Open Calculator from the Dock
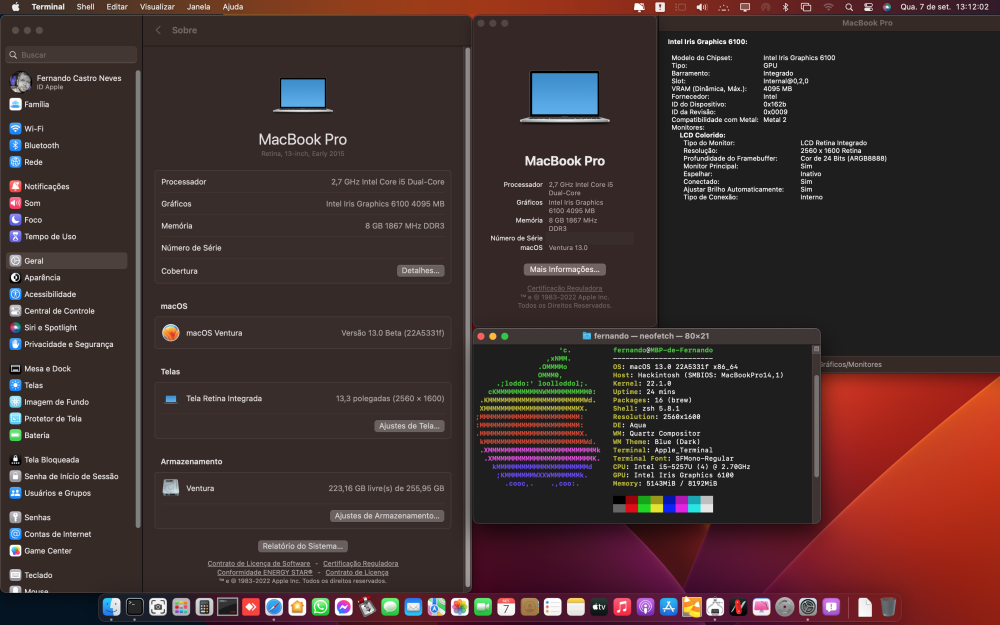 click(204, 607)
